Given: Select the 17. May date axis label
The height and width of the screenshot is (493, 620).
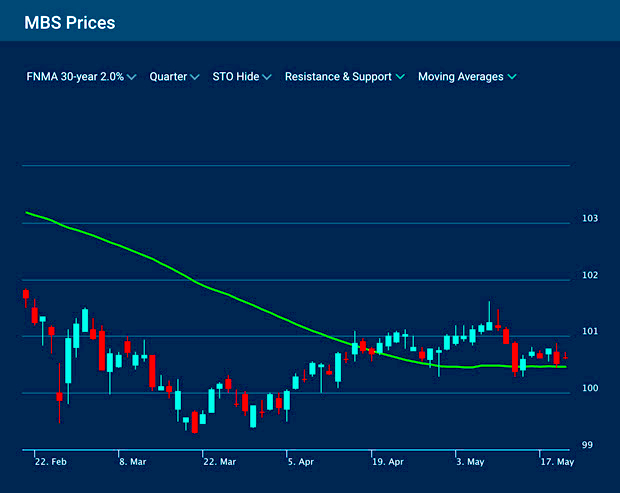Looking at the screenshot, I should click(x=555, y=463).
